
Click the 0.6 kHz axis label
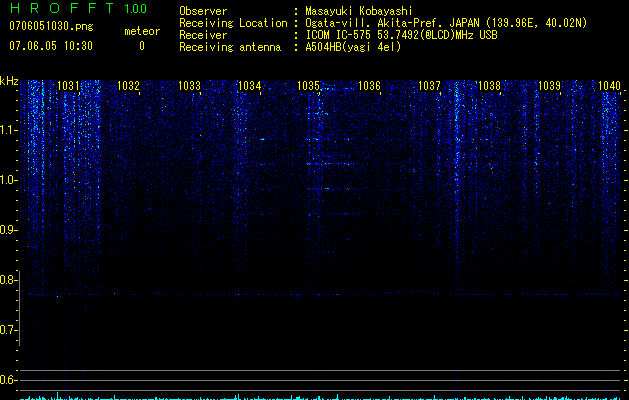pyautogui.click(x=7, y=380)
